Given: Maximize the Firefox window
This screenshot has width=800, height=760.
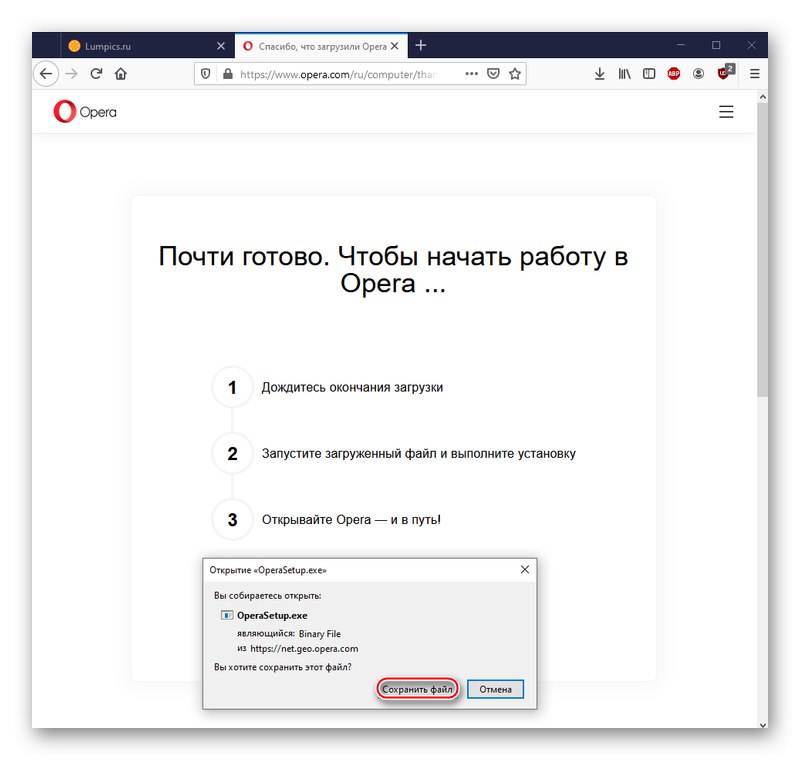Looking at the screenshot, I should tap(716, 45).
